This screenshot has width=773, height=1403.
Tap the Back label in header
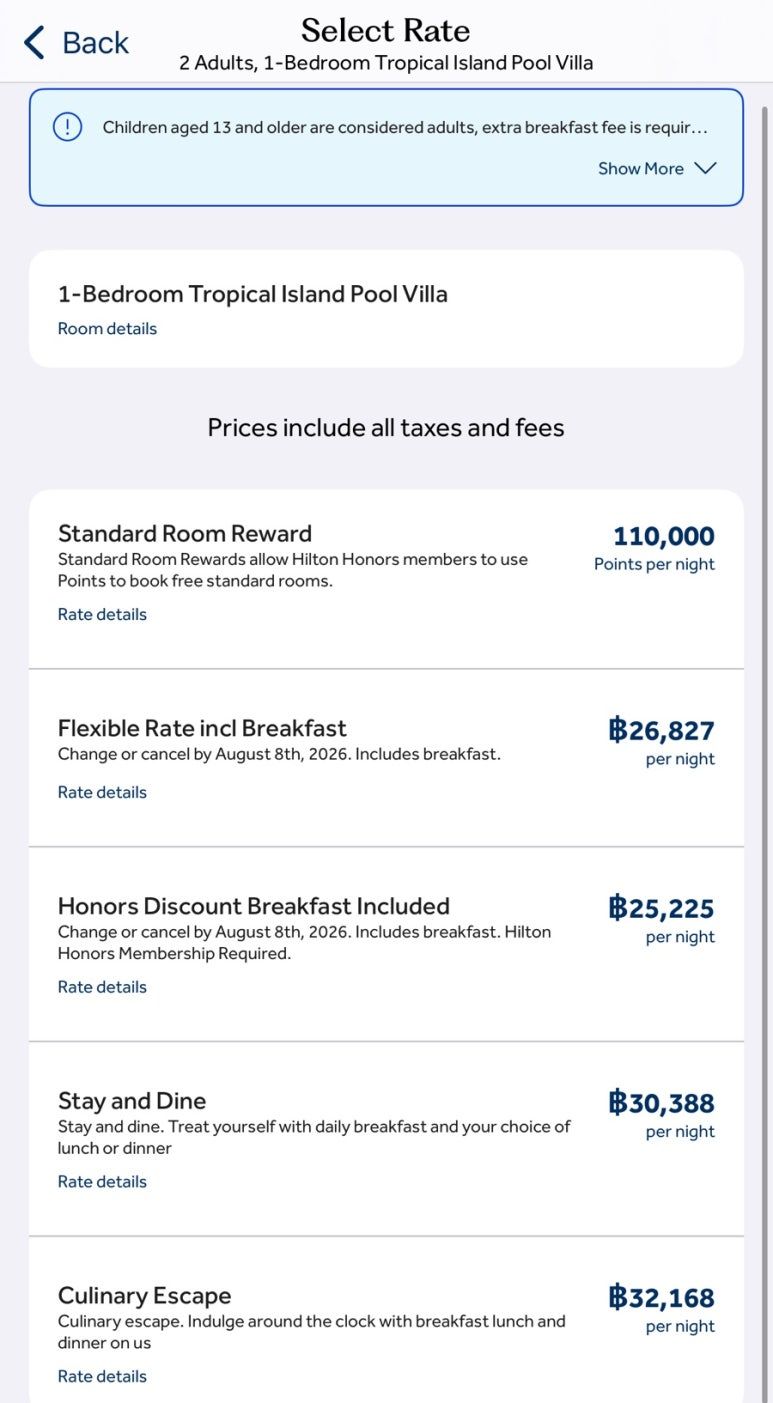95,43
